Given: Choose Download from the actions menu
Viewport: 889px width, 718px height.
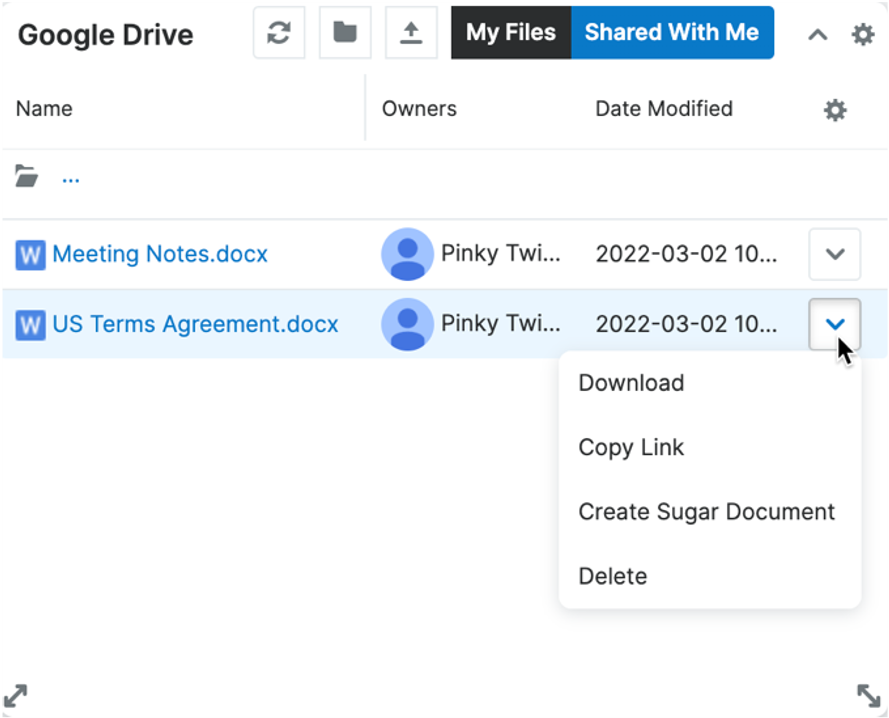Looking at the screenshot, I should [631, 383].
